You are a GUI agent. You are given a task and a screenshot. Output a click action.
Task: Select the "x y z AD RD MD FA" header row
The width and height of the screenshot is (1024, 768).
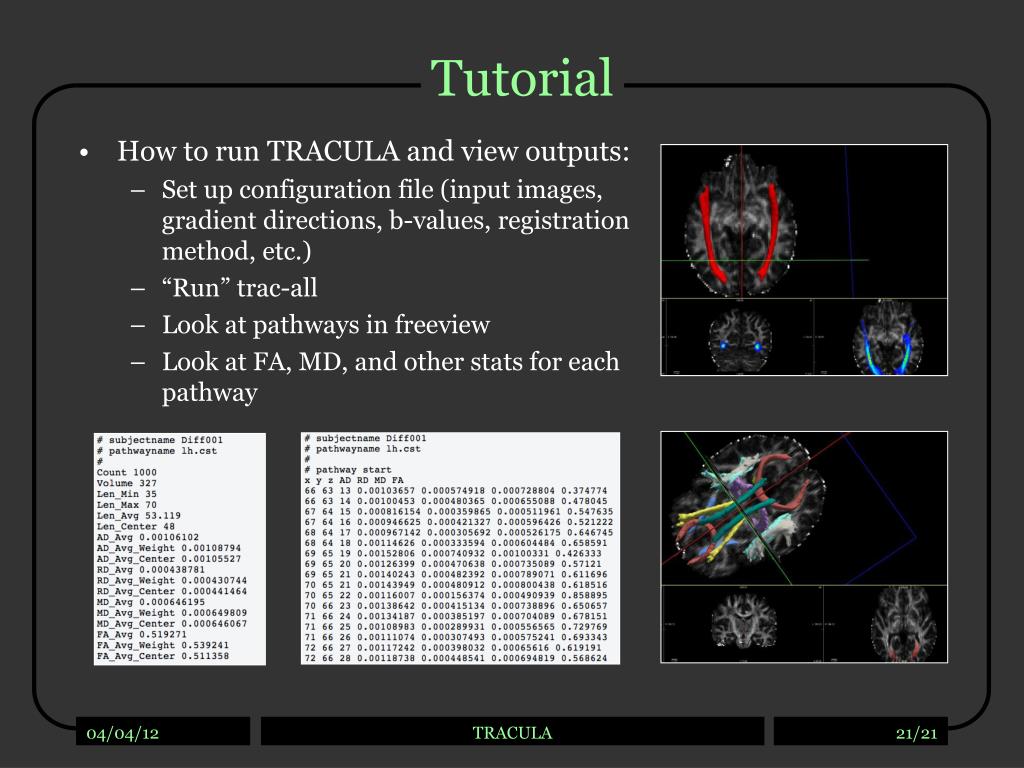[x=354, y=480]
